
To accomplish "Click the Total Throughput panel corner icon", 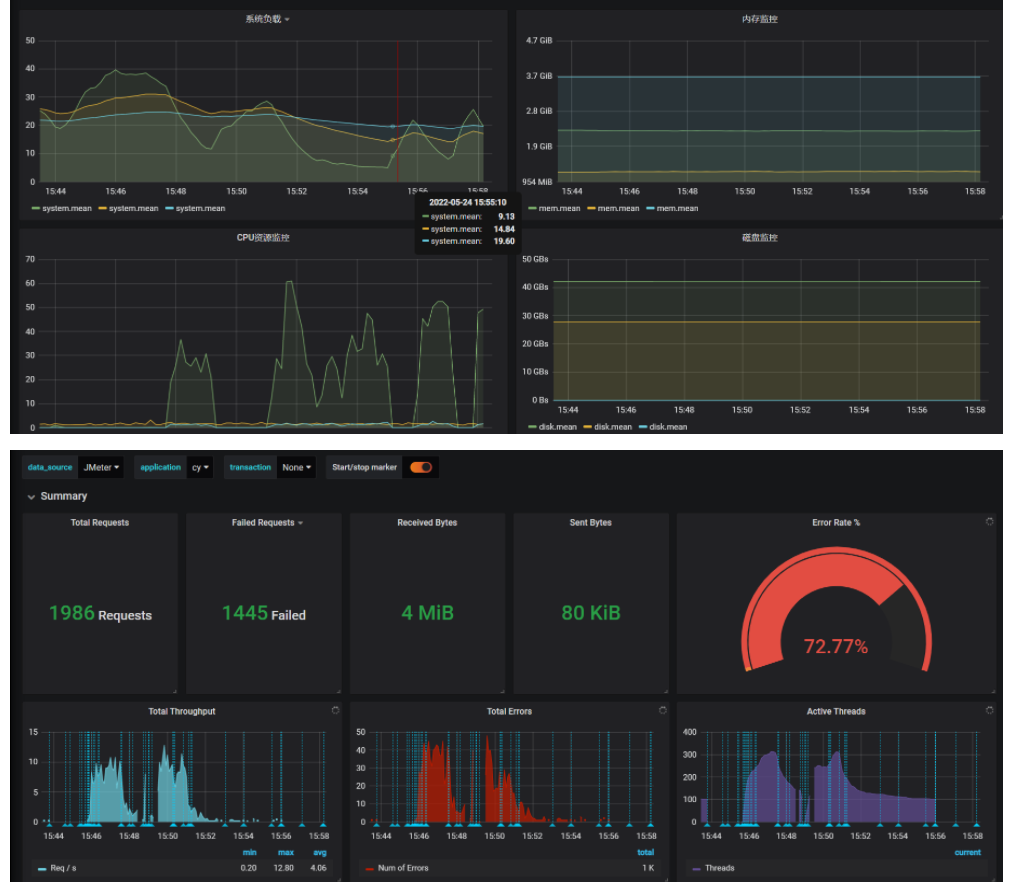I will pyautogui.click(x=335, y=710).
